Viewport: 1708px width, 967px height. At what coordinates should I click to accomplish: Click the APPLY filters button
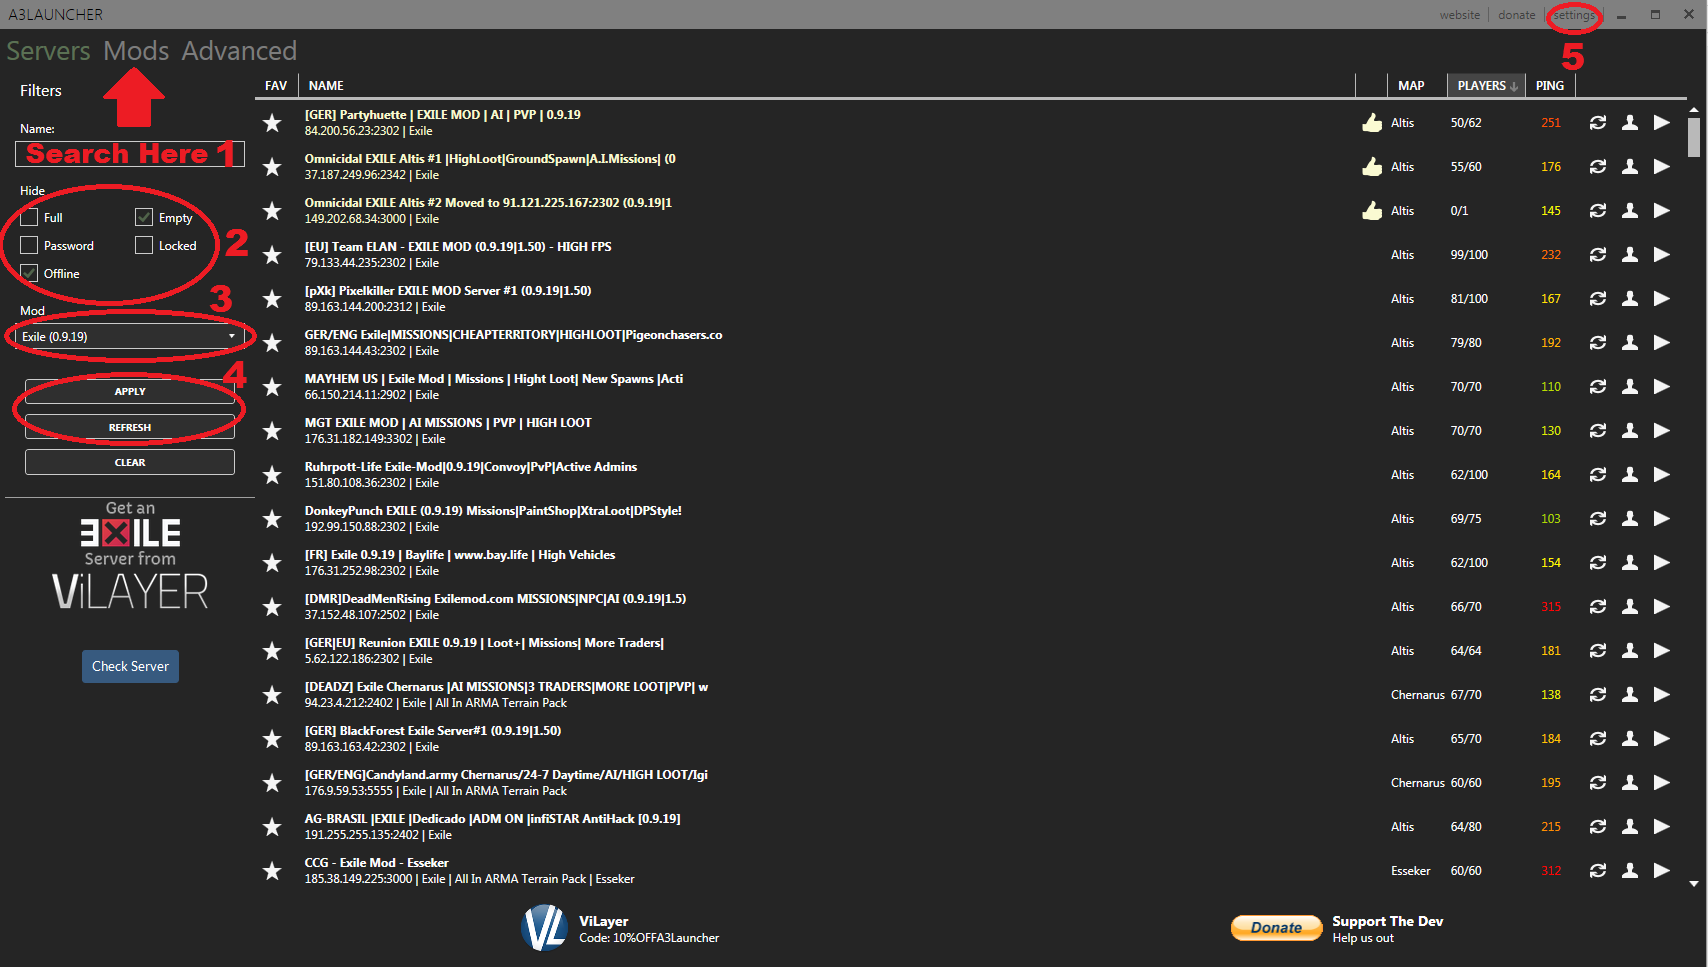[x=130, y=392]
